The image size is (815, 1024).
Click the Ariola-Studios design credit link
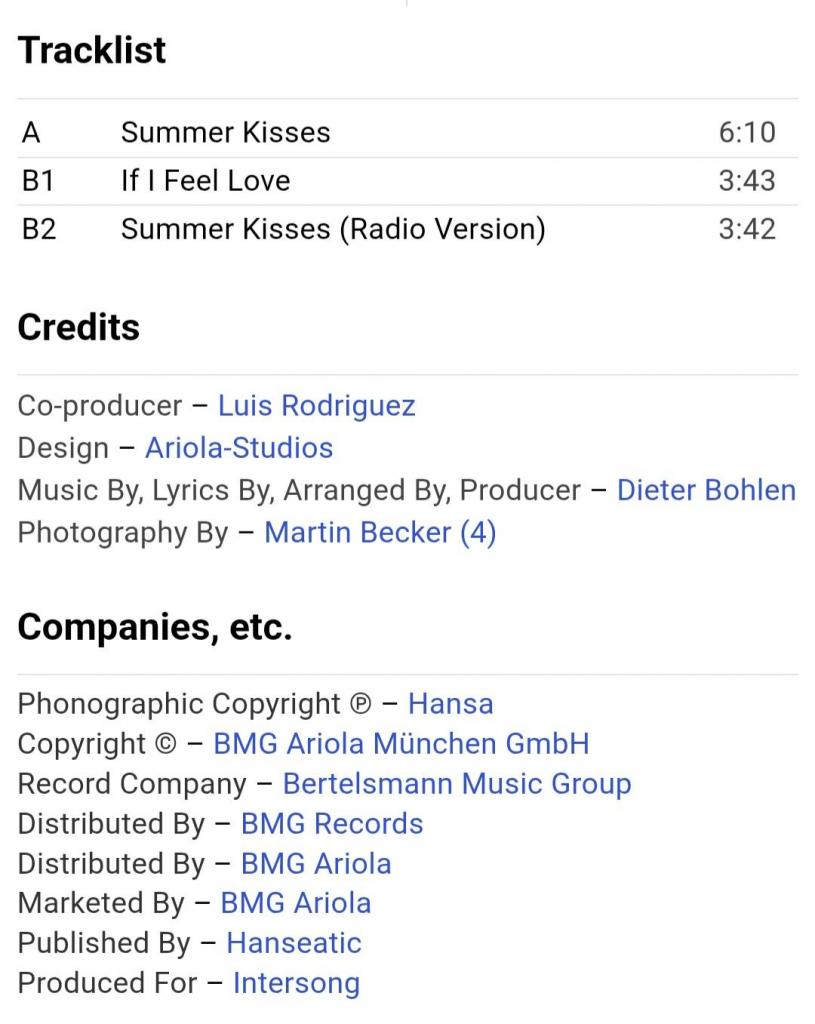pos(239,447)
